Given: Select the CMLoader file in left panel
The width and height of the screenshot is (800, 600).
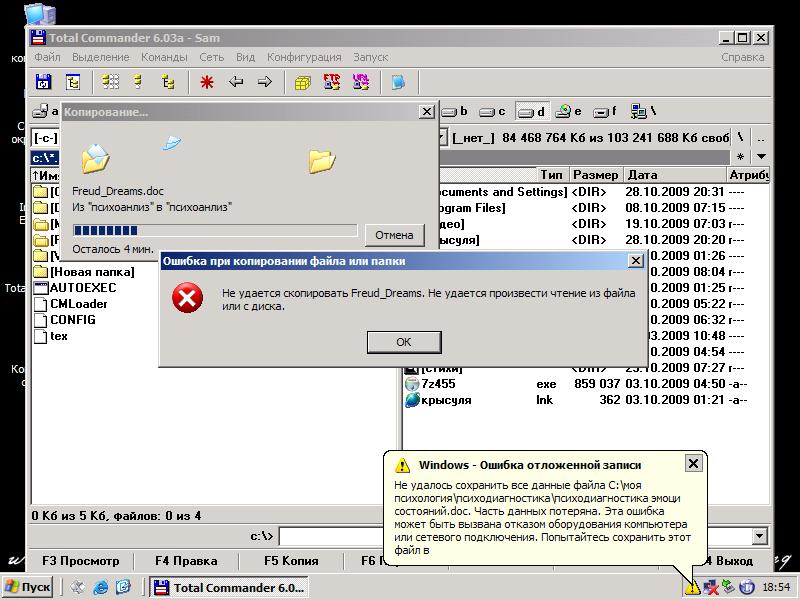Looking at the screenshot, I should 71,304.
